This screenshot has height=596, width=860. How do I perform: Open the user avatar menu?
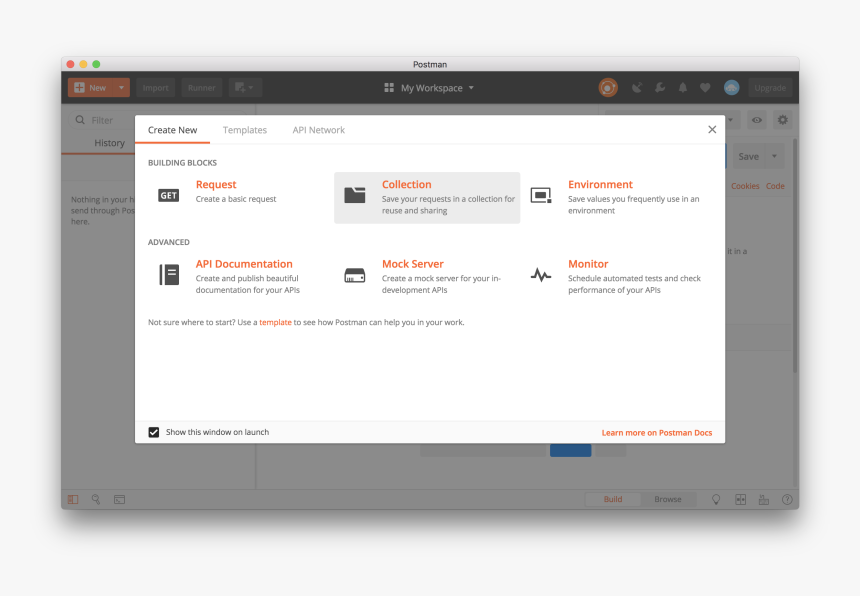click(x=731, y=88)
